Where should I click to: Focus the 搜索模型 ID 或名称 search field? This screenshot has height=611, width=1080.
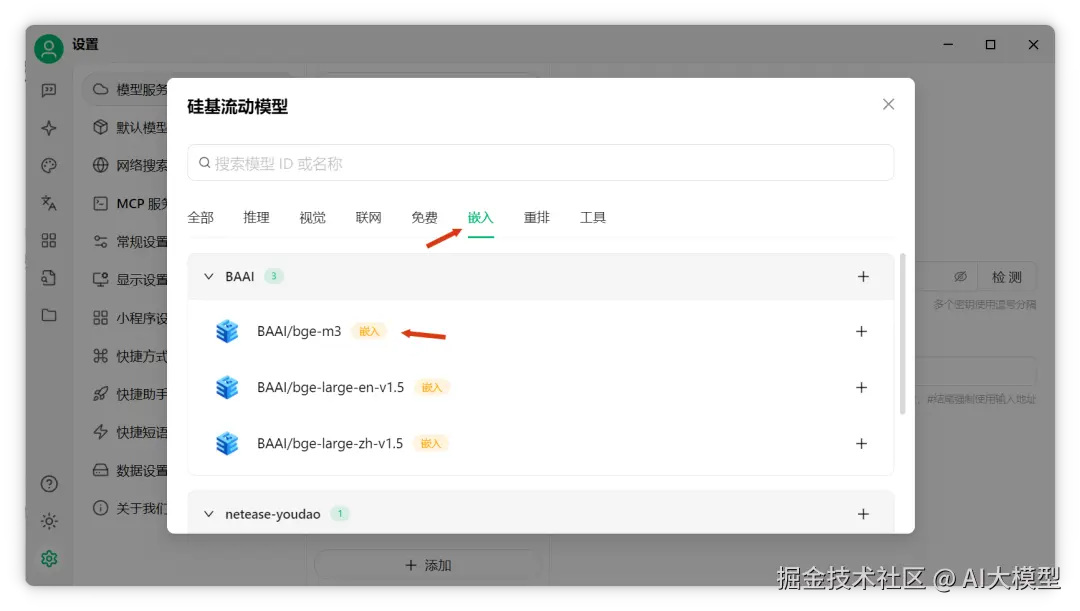[x=541, y=163]
